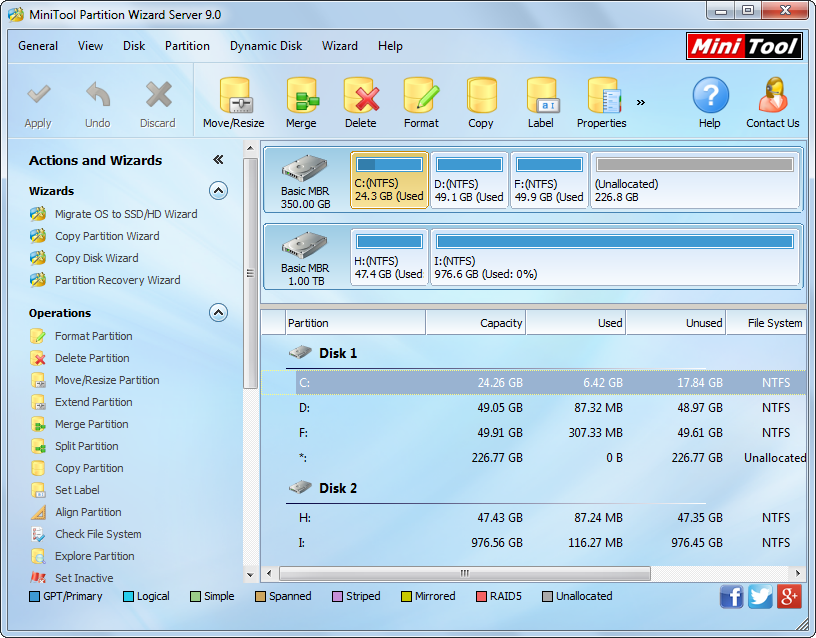Viewport: 816px width, 638px height.
Task: Click the Copy toolbar icon
Action: [x=481, y=96]
